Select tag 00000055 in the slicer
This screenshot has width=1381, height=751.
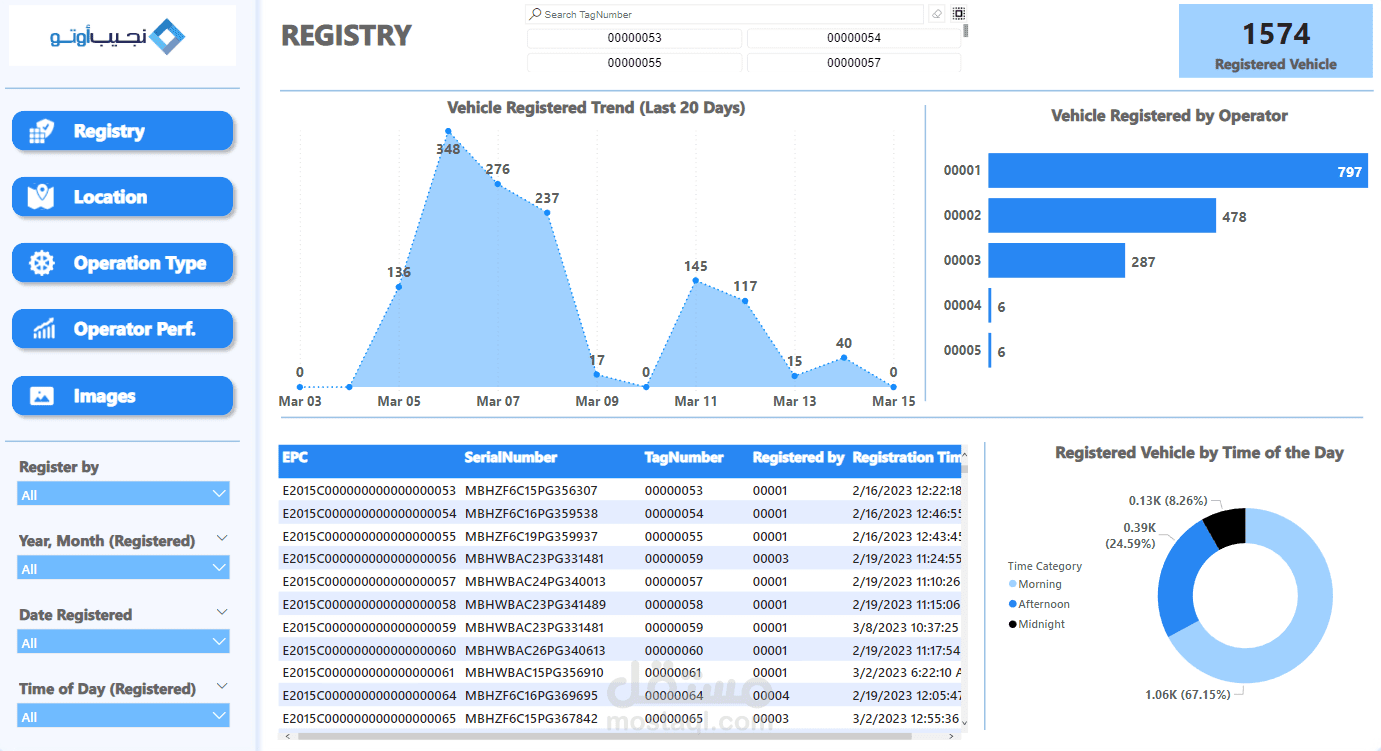coord(634,62)
